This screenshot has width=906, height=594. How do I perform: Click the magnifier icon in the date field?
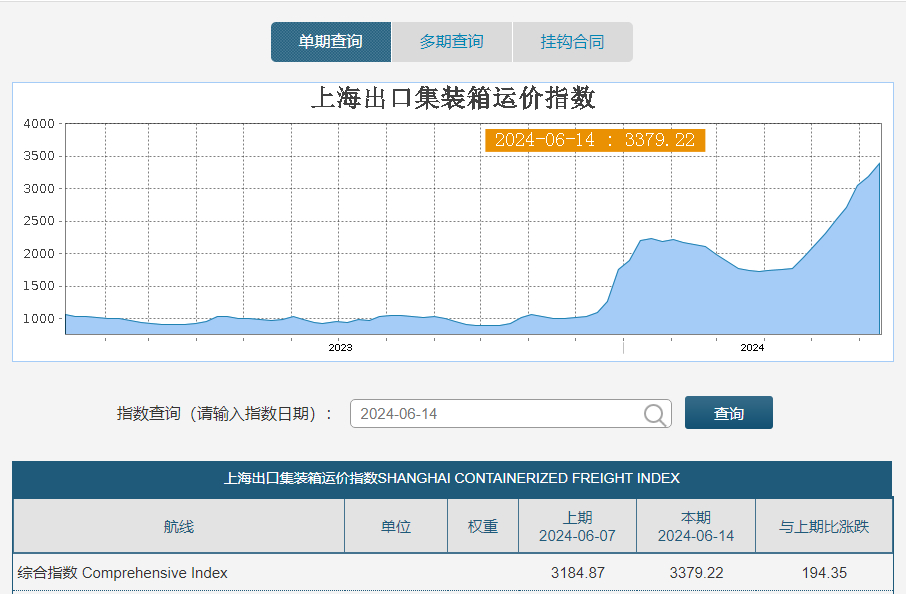click(656, 414)
